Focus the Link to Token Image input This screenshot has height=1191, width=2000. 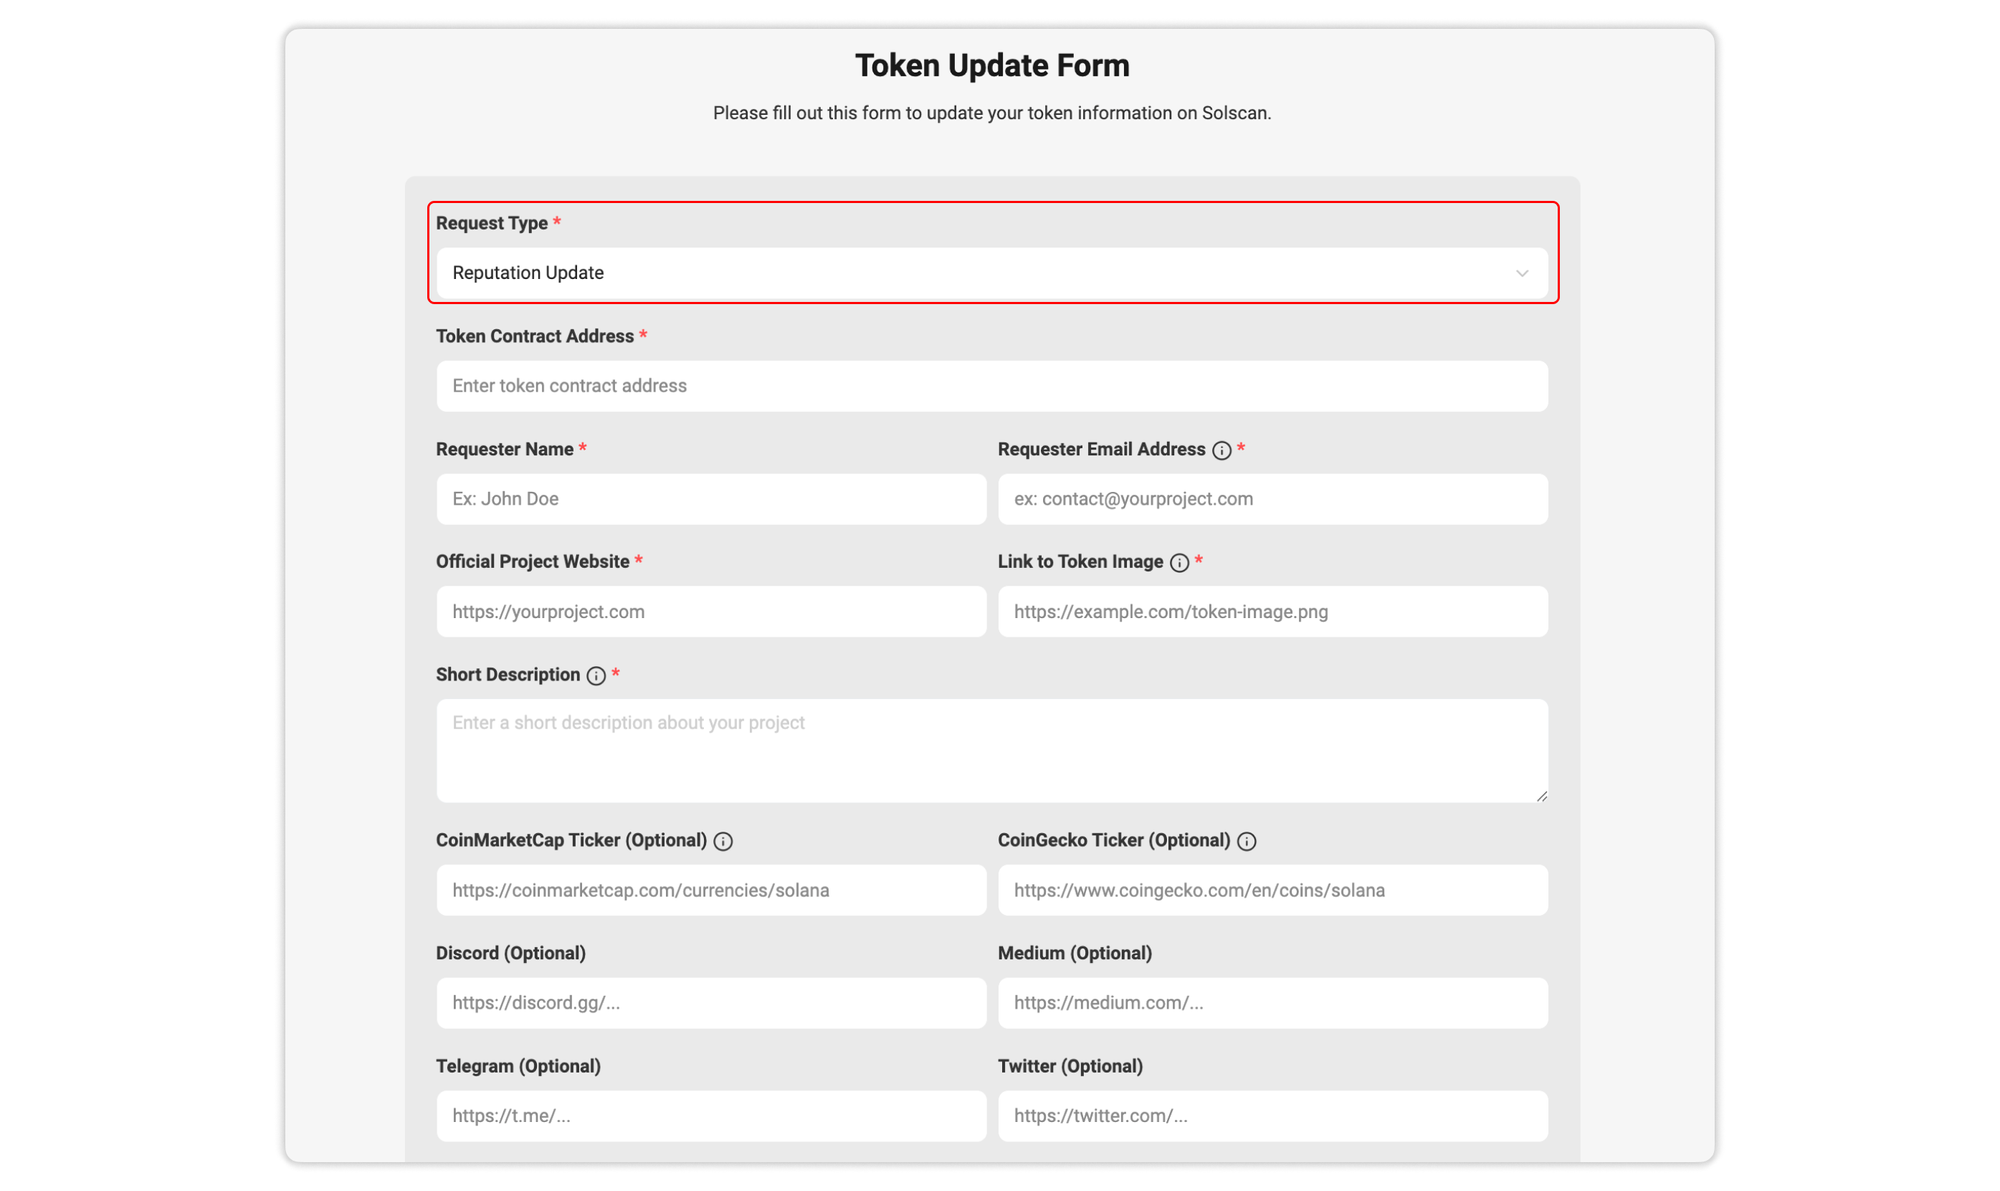click(1272, 612)
